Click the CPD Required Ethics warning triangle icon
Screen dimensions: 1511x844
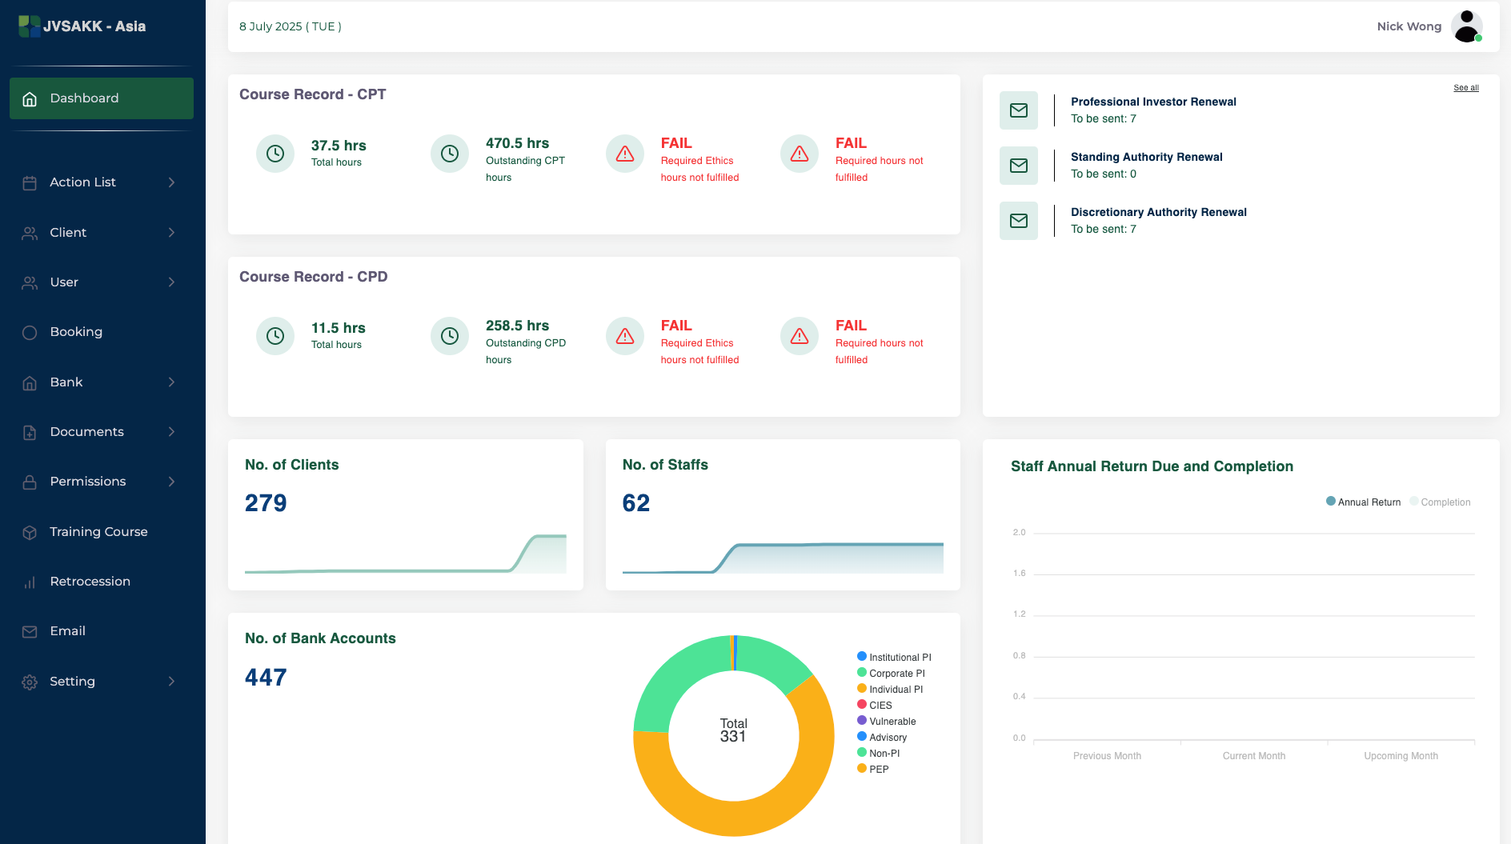(625, 336)
